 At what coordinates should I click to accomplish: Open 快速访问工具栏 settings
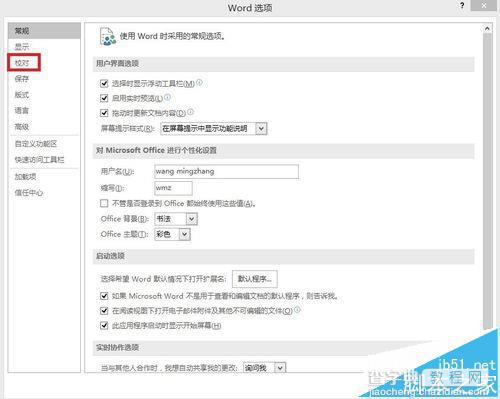(x=39, y=160)
